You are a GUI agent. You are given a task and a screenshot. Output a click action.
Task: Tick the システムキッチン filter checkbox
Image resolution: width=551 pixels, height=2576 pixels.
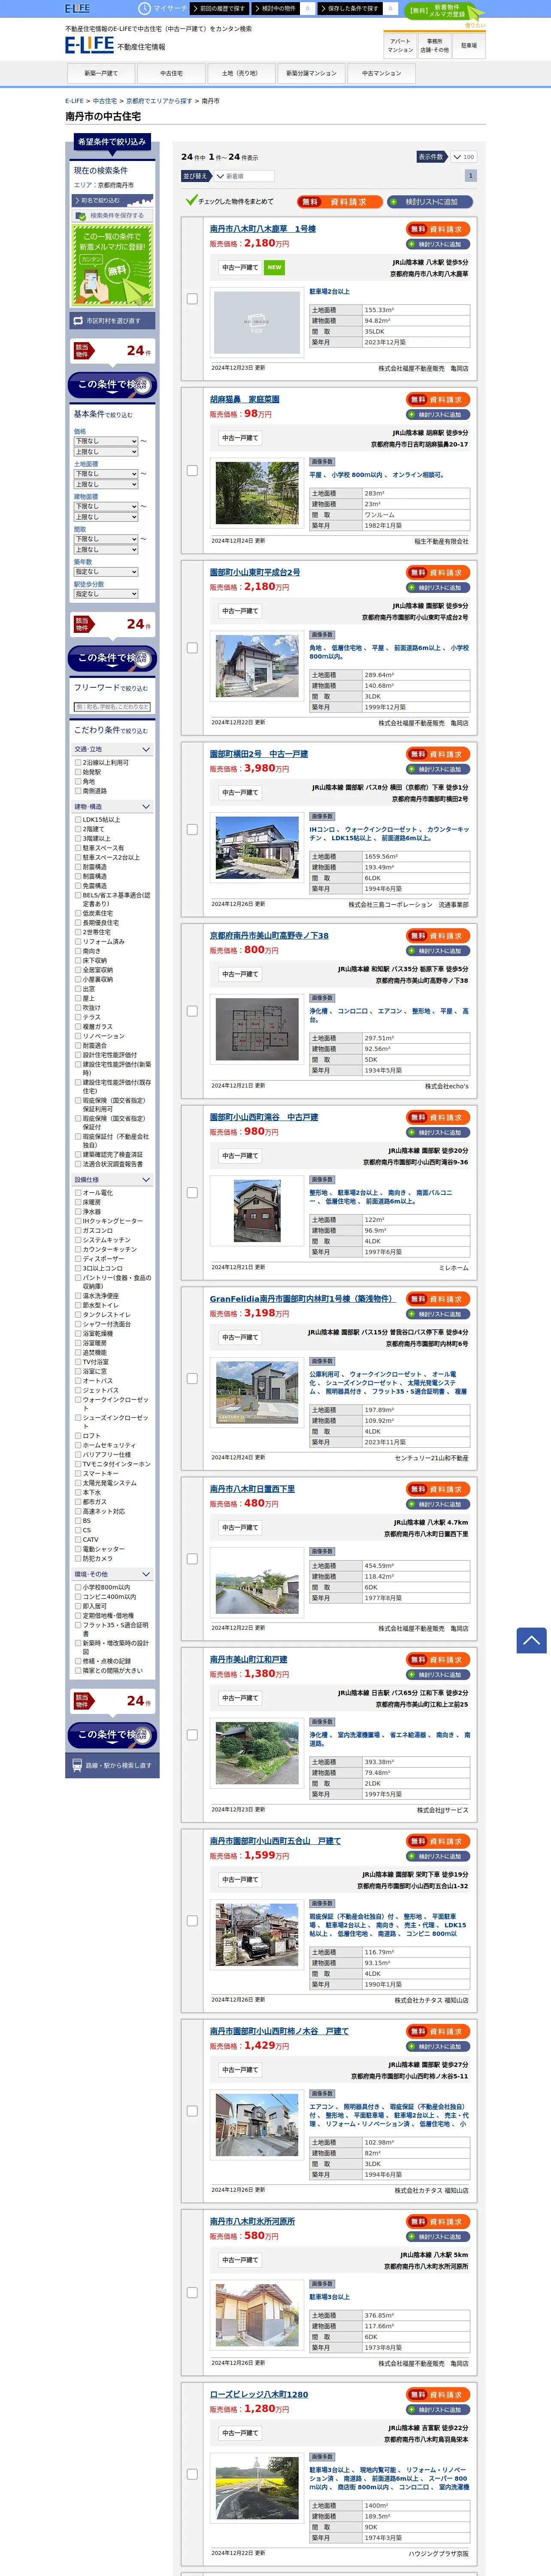click(x=78, y=1240)
